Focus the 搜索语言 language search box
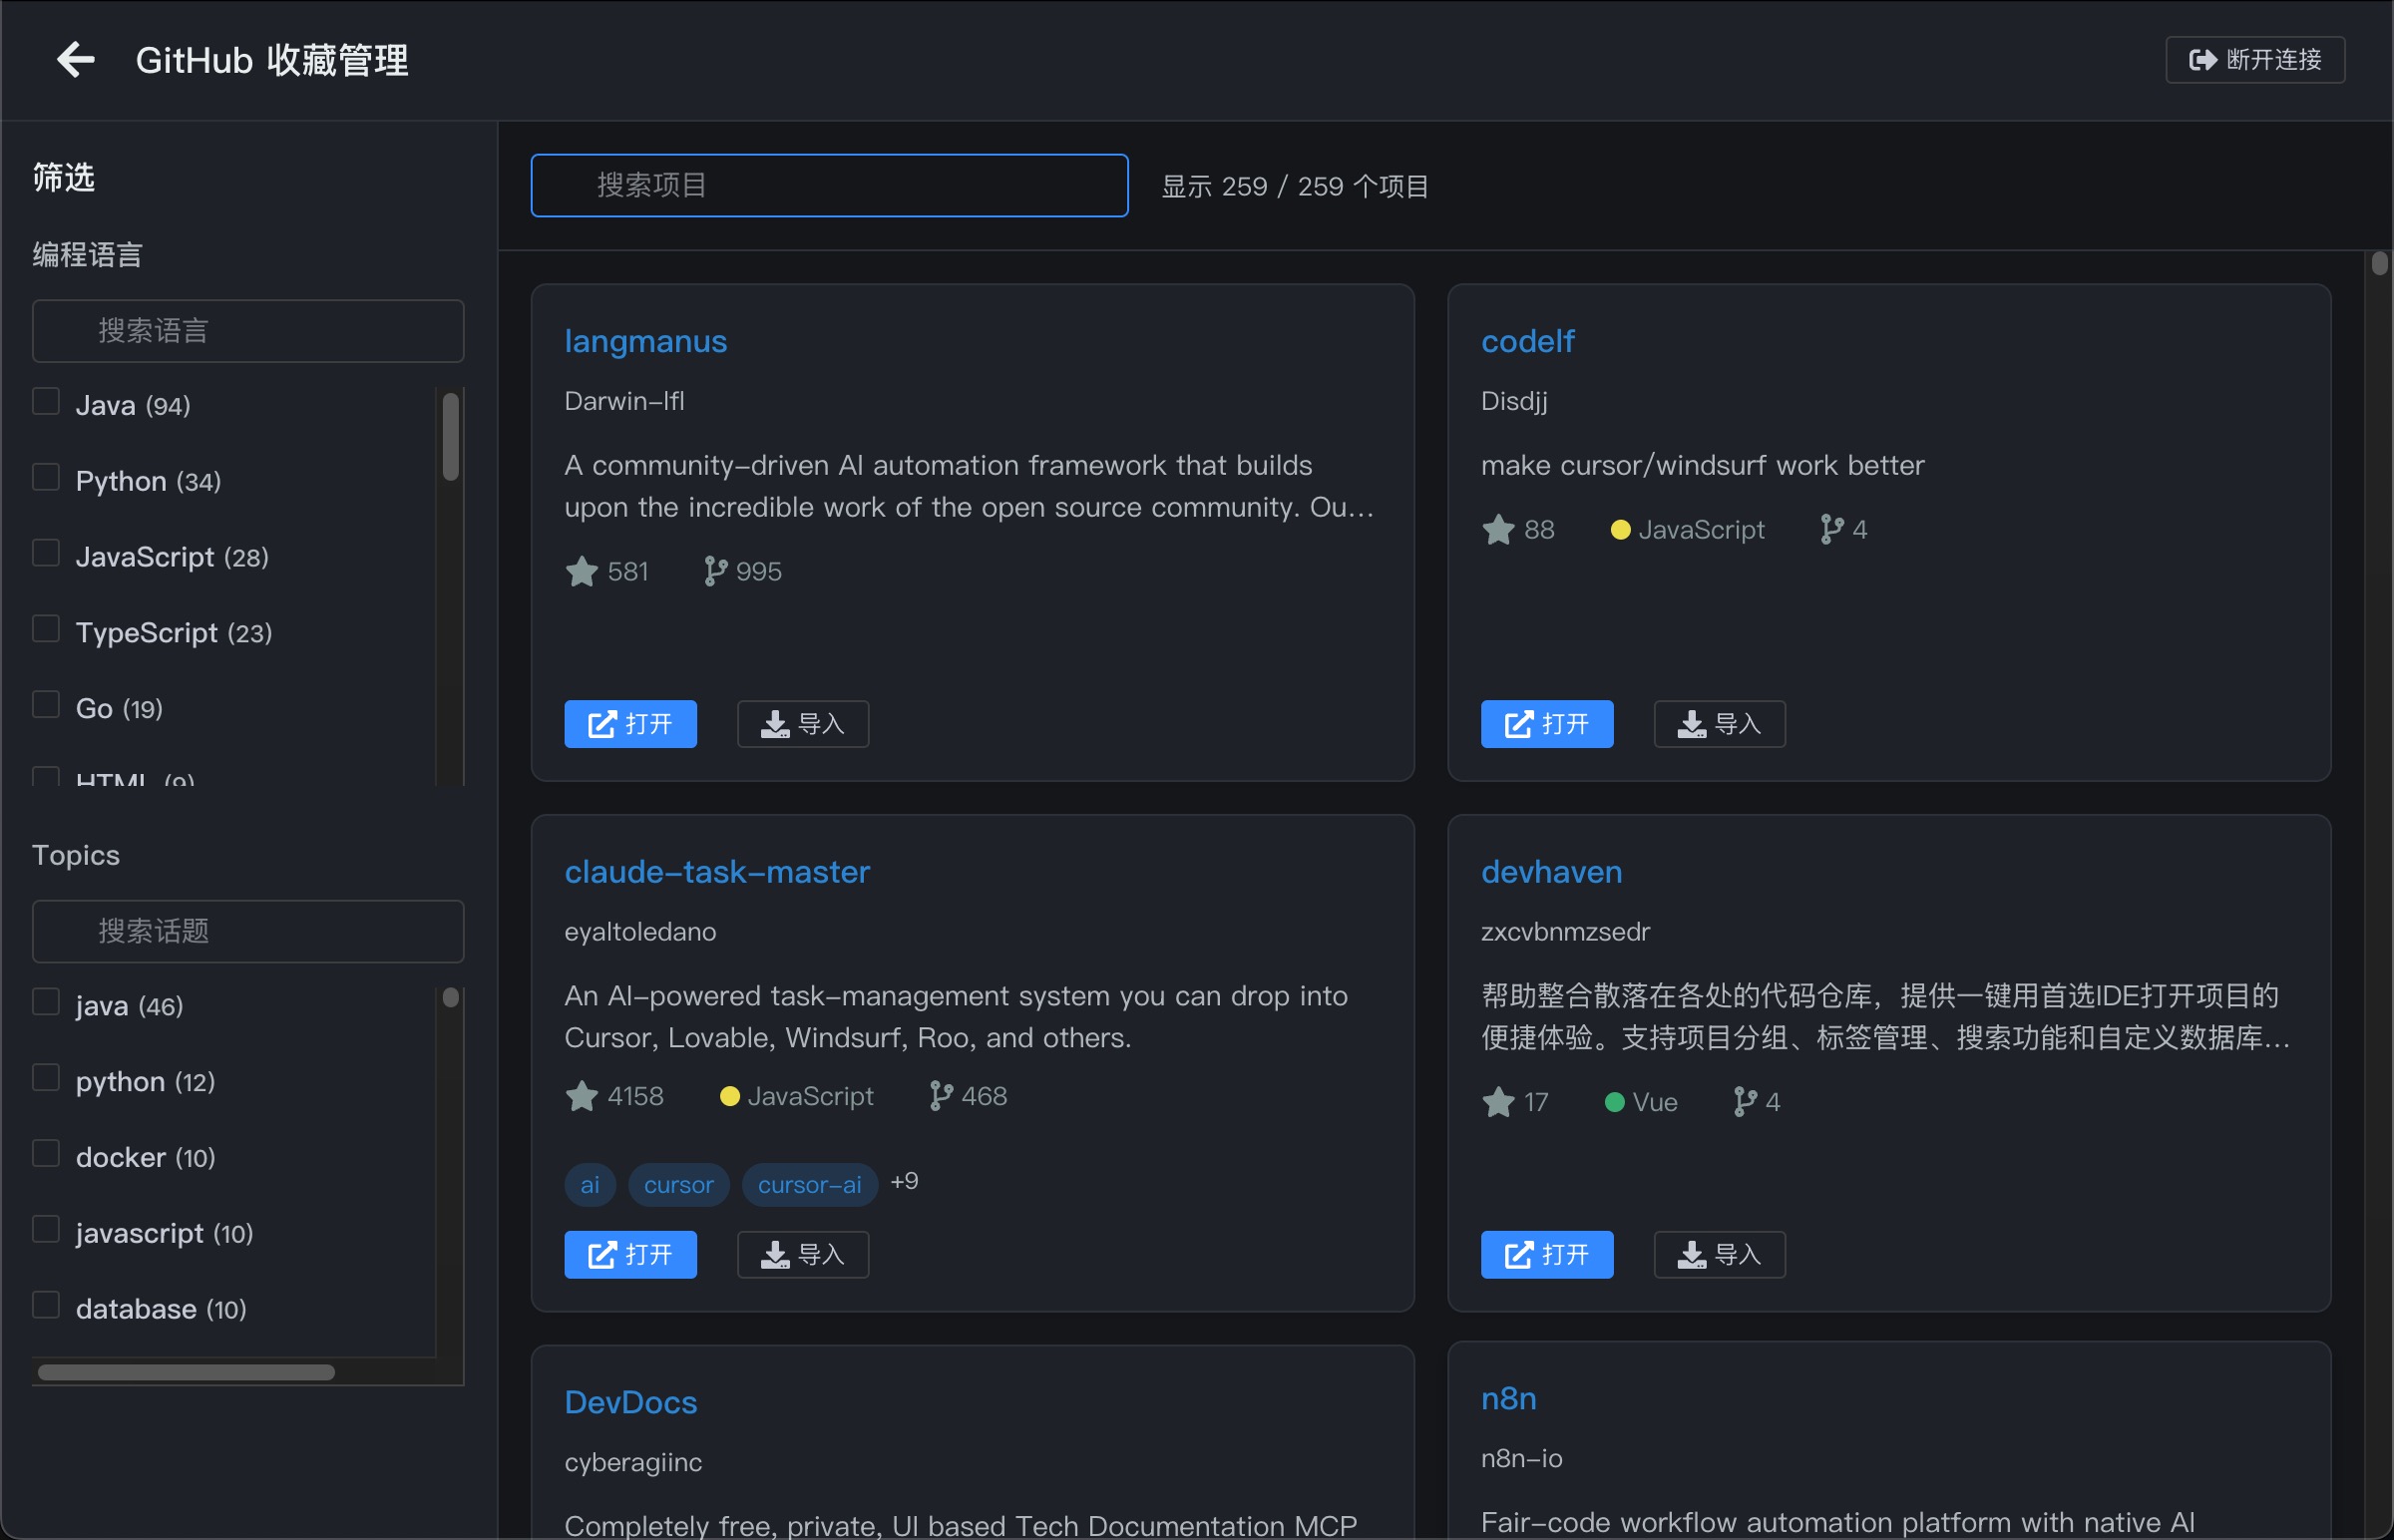Viewport: 2394px width, 1540px height. [248, 331]
